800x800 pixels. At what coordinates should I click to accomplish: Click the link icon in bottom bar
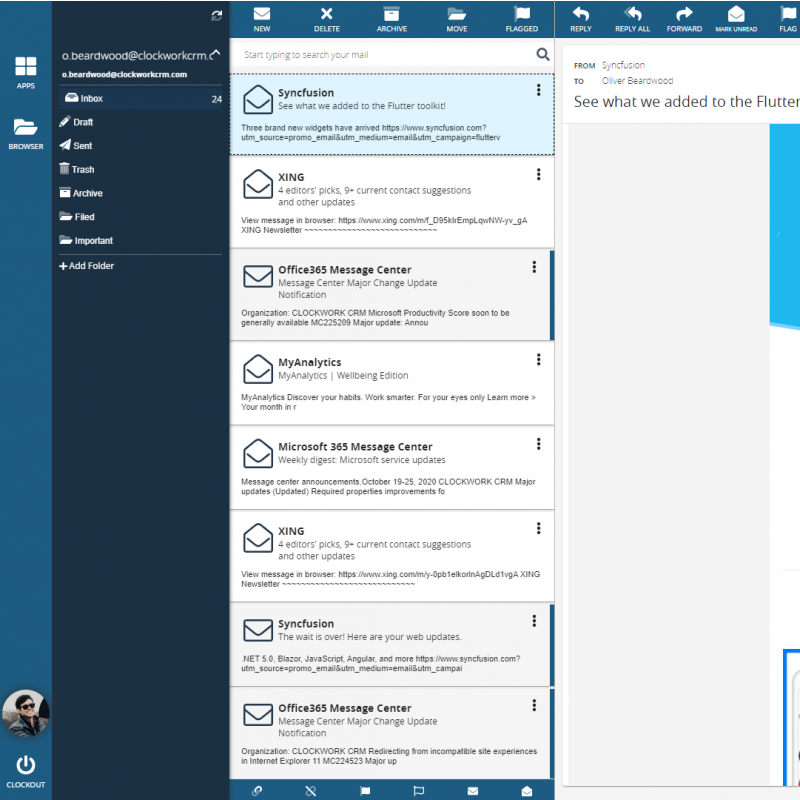coord(257,791)
